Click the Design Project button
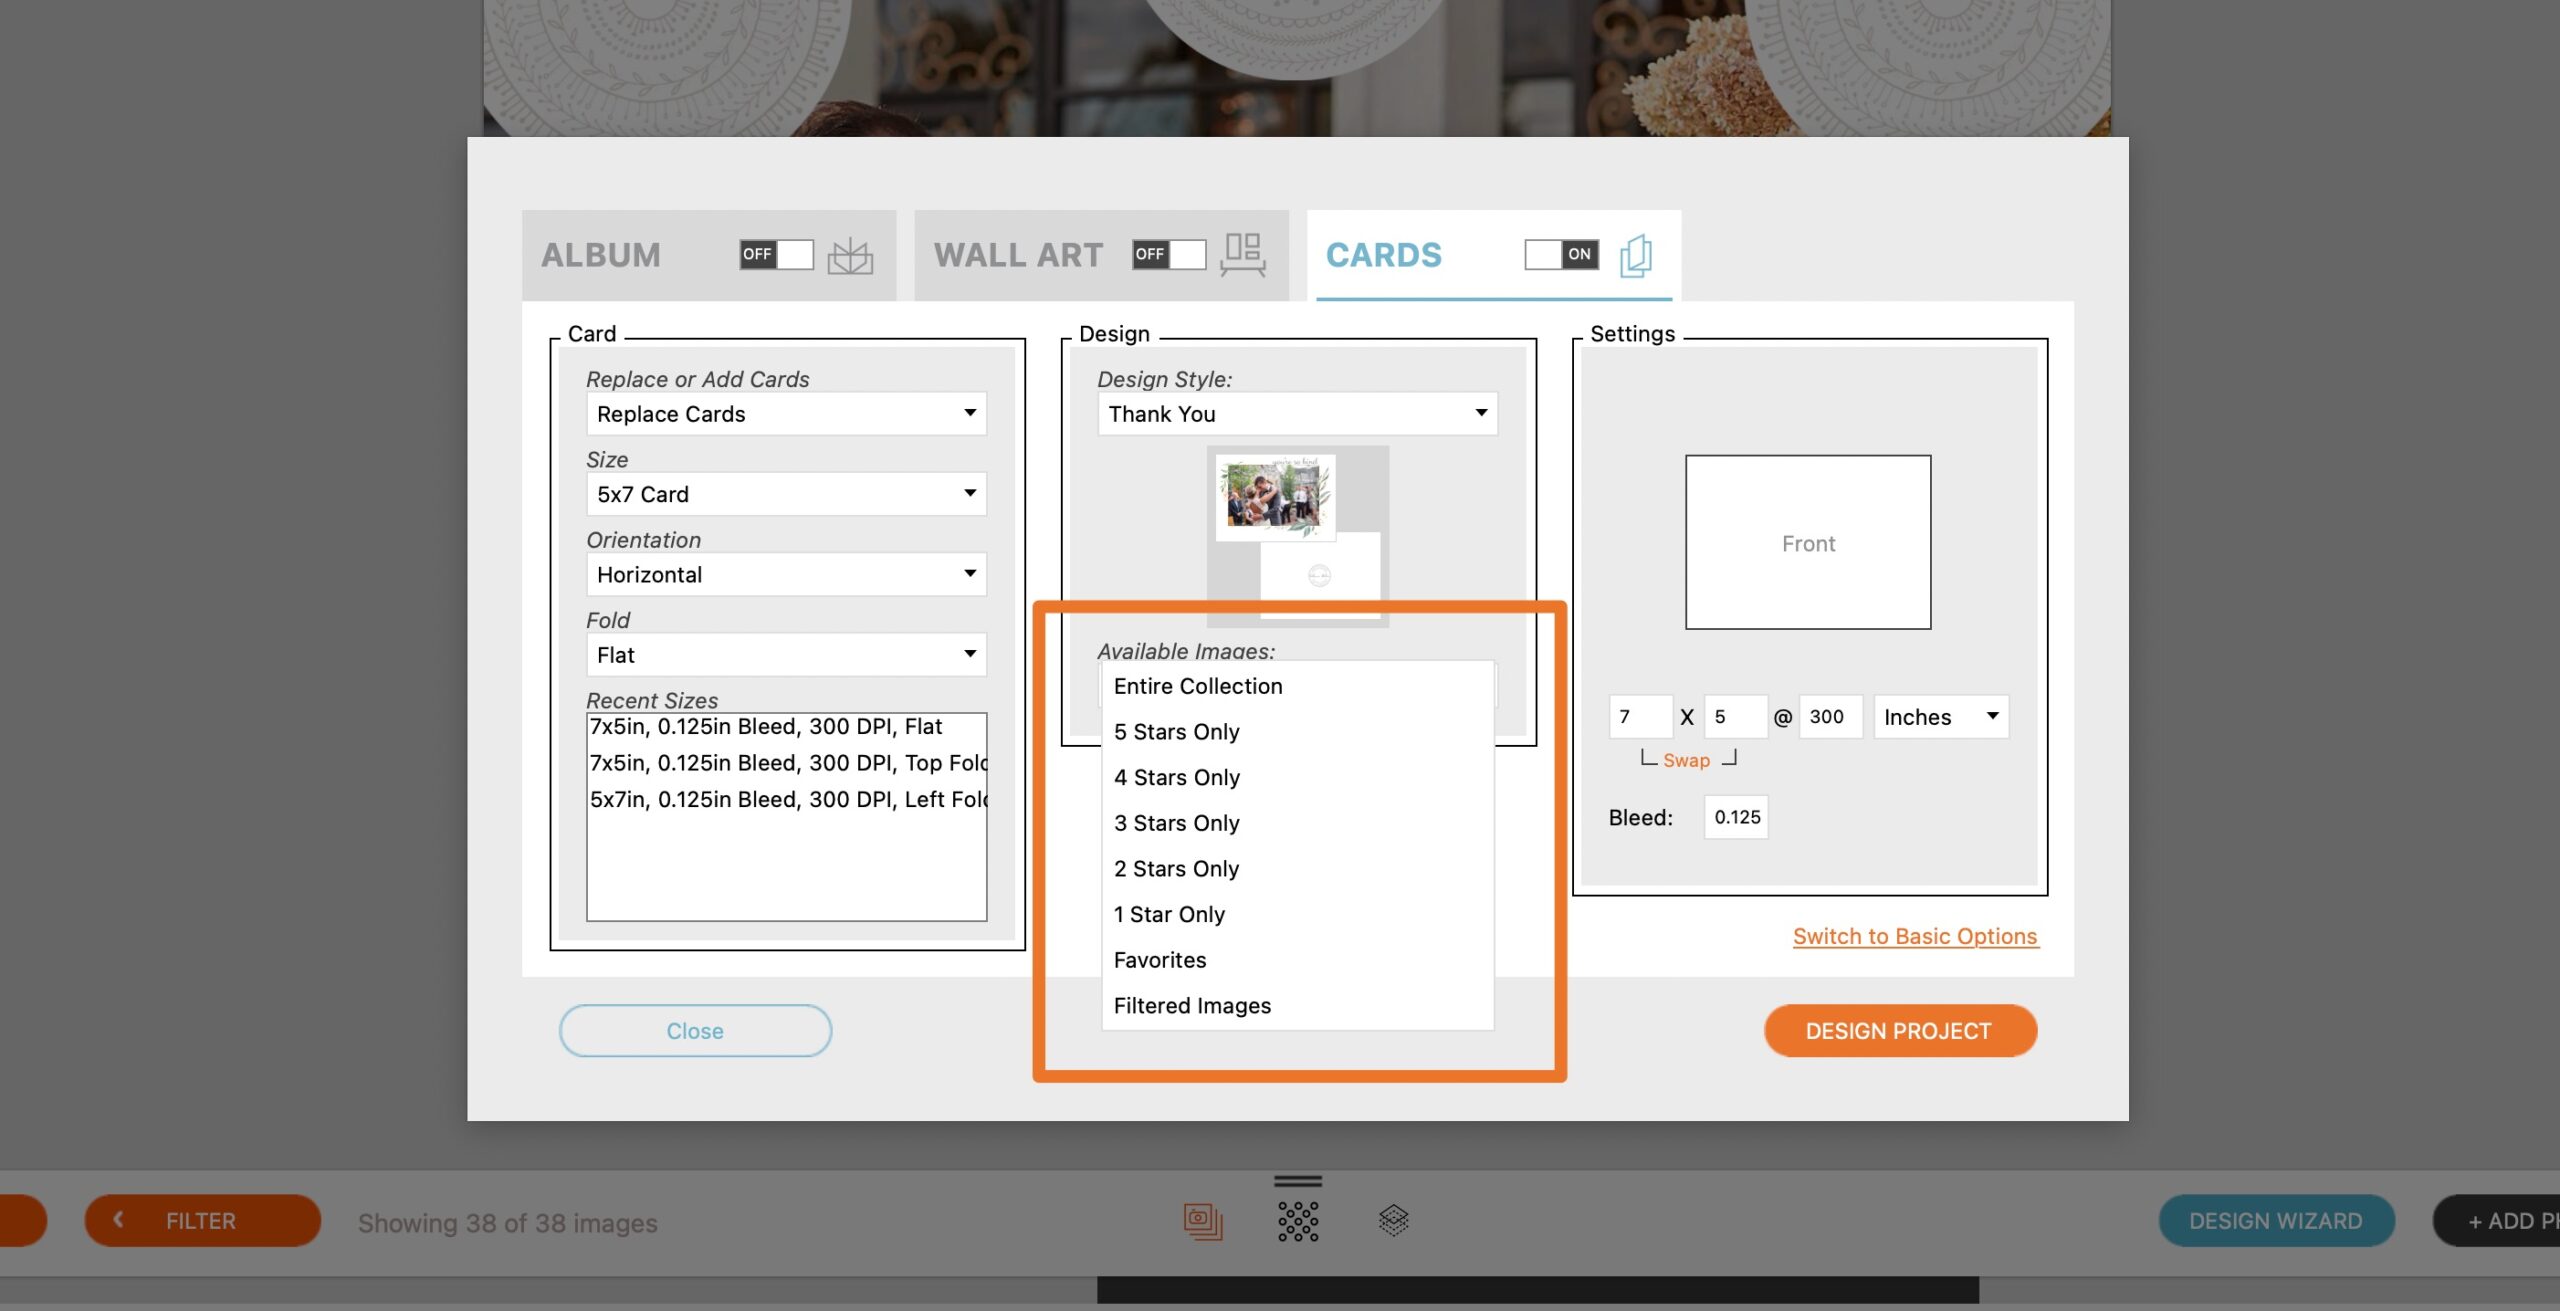 click(1899, 1031)
